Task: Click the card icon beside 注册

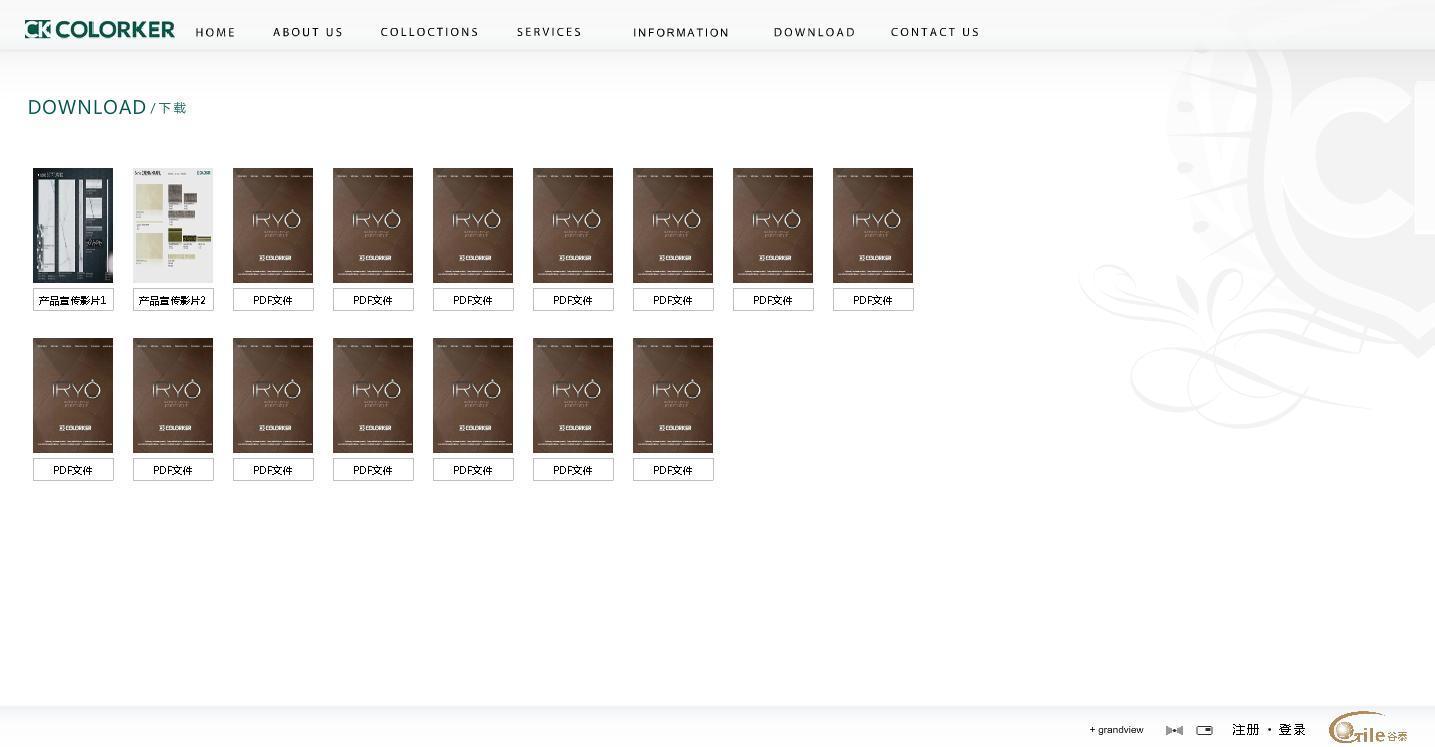Action: [1204, 730]
